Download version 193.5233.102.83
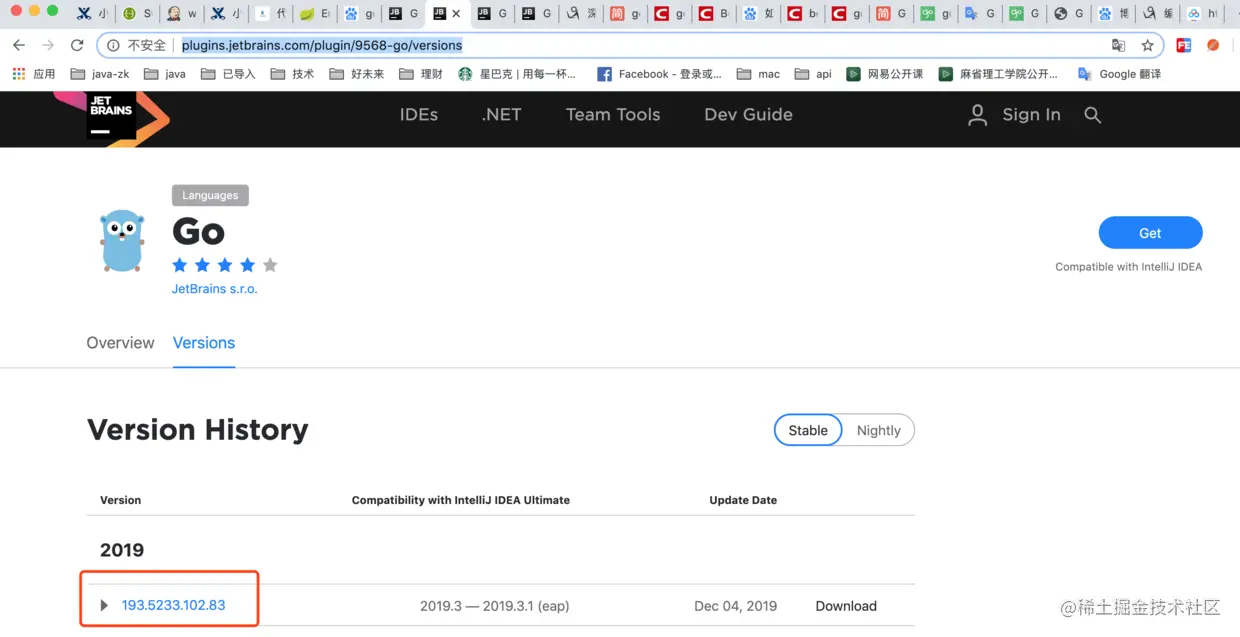 (x=846, y=606)
